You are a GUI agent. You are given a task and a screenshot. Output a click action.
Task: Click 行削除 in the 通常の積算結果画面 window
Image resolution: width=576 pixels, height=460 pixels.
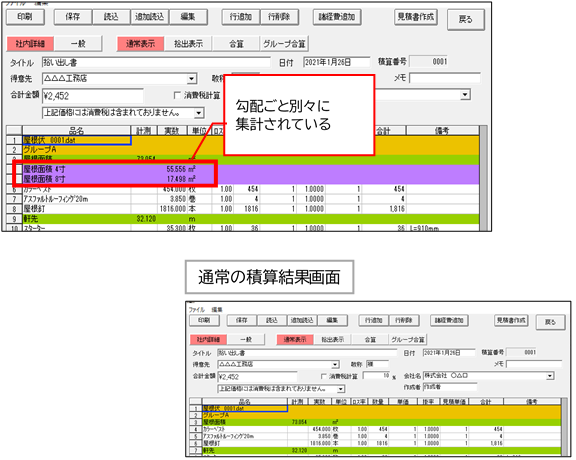(x=404, y=320)
